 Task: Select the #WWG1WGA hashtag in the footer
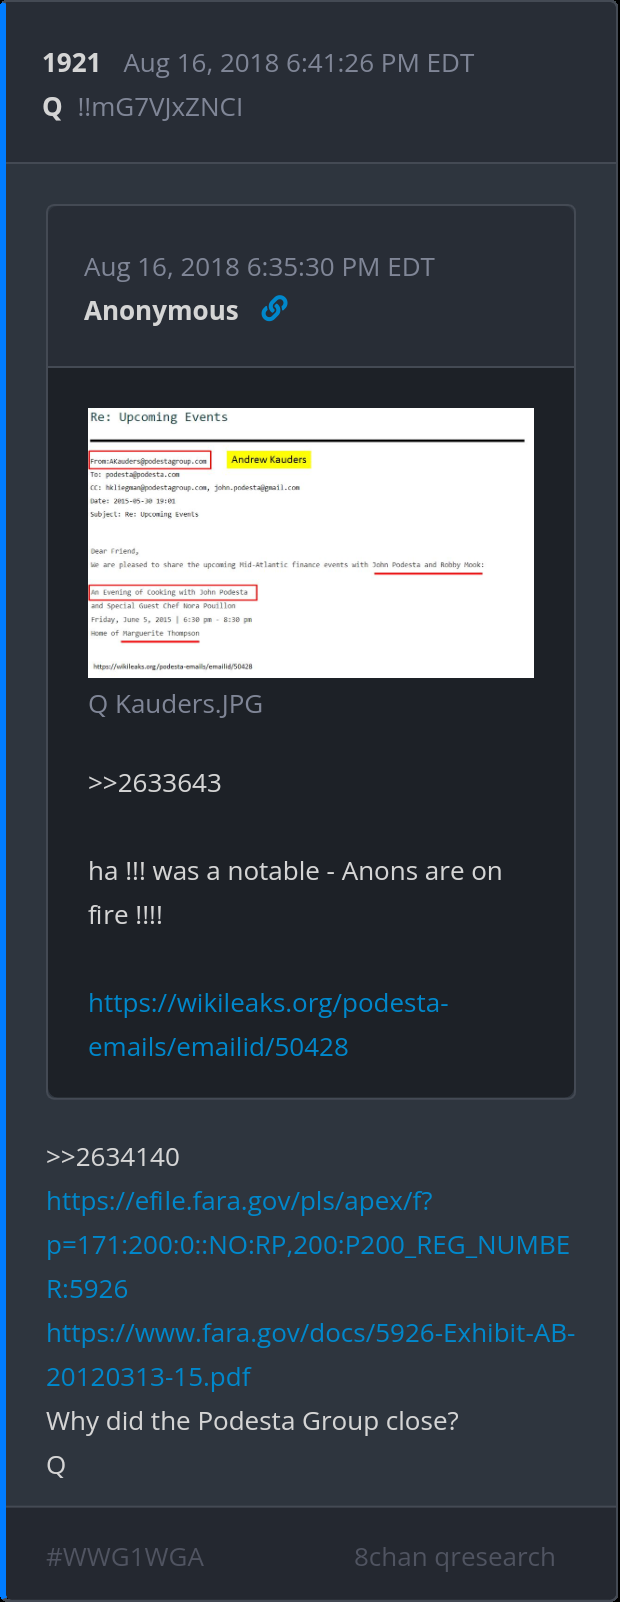click(x=125, y=1556)
